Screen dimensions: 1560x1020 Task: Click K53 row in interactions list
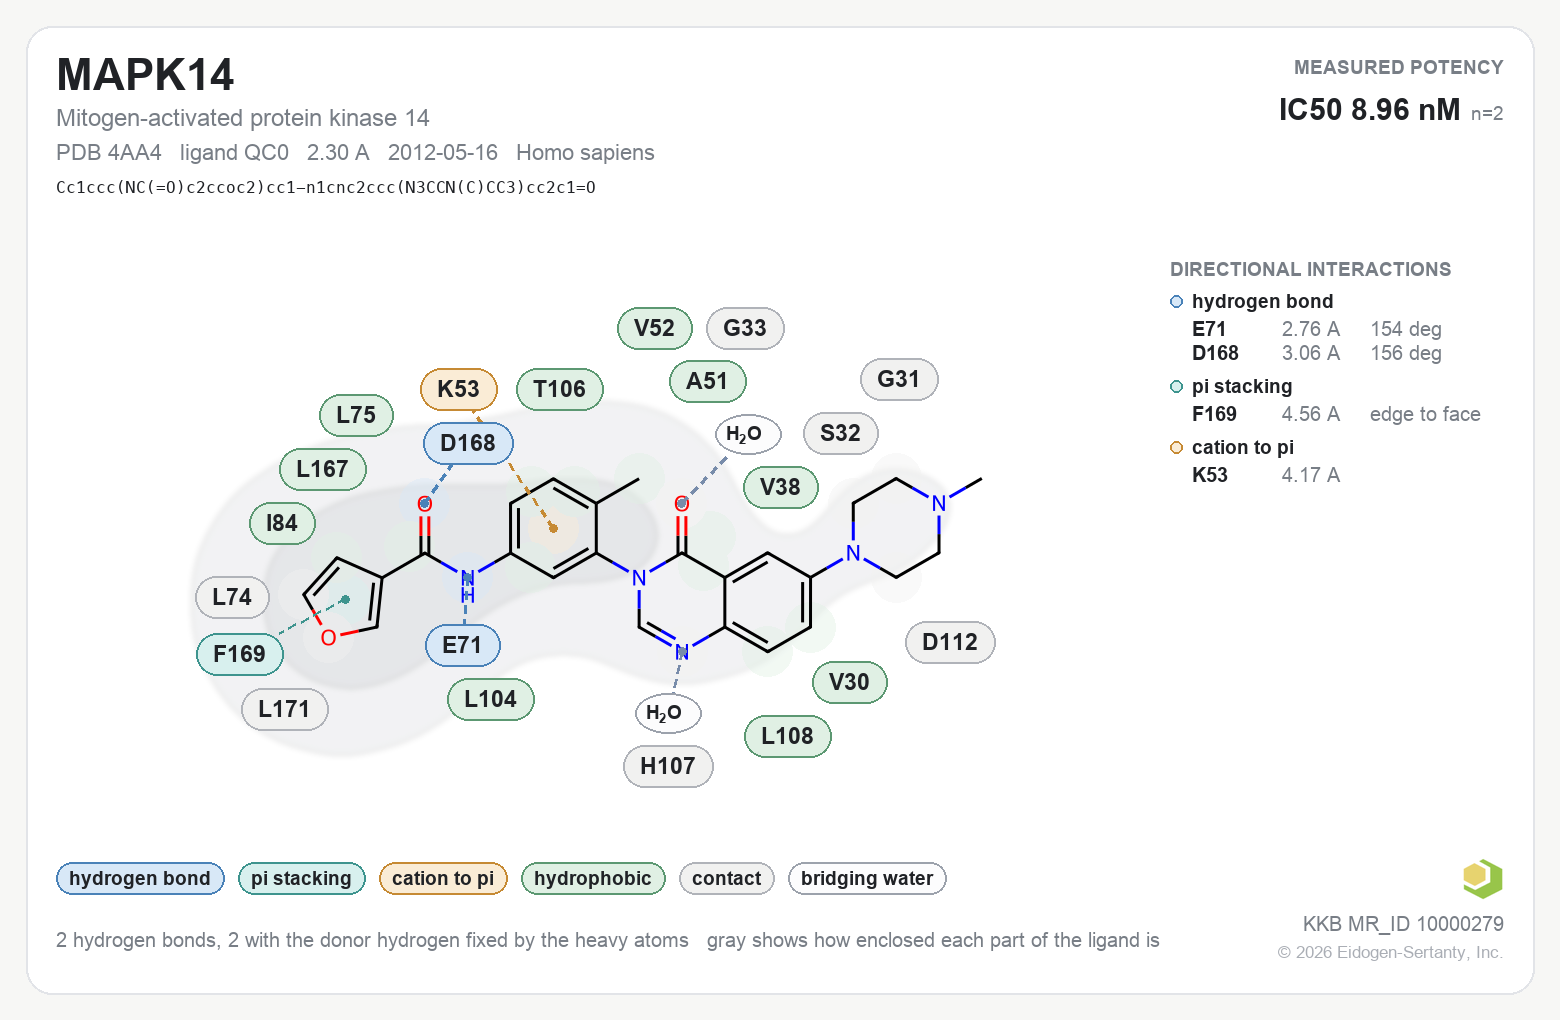tap(1266, 475)
